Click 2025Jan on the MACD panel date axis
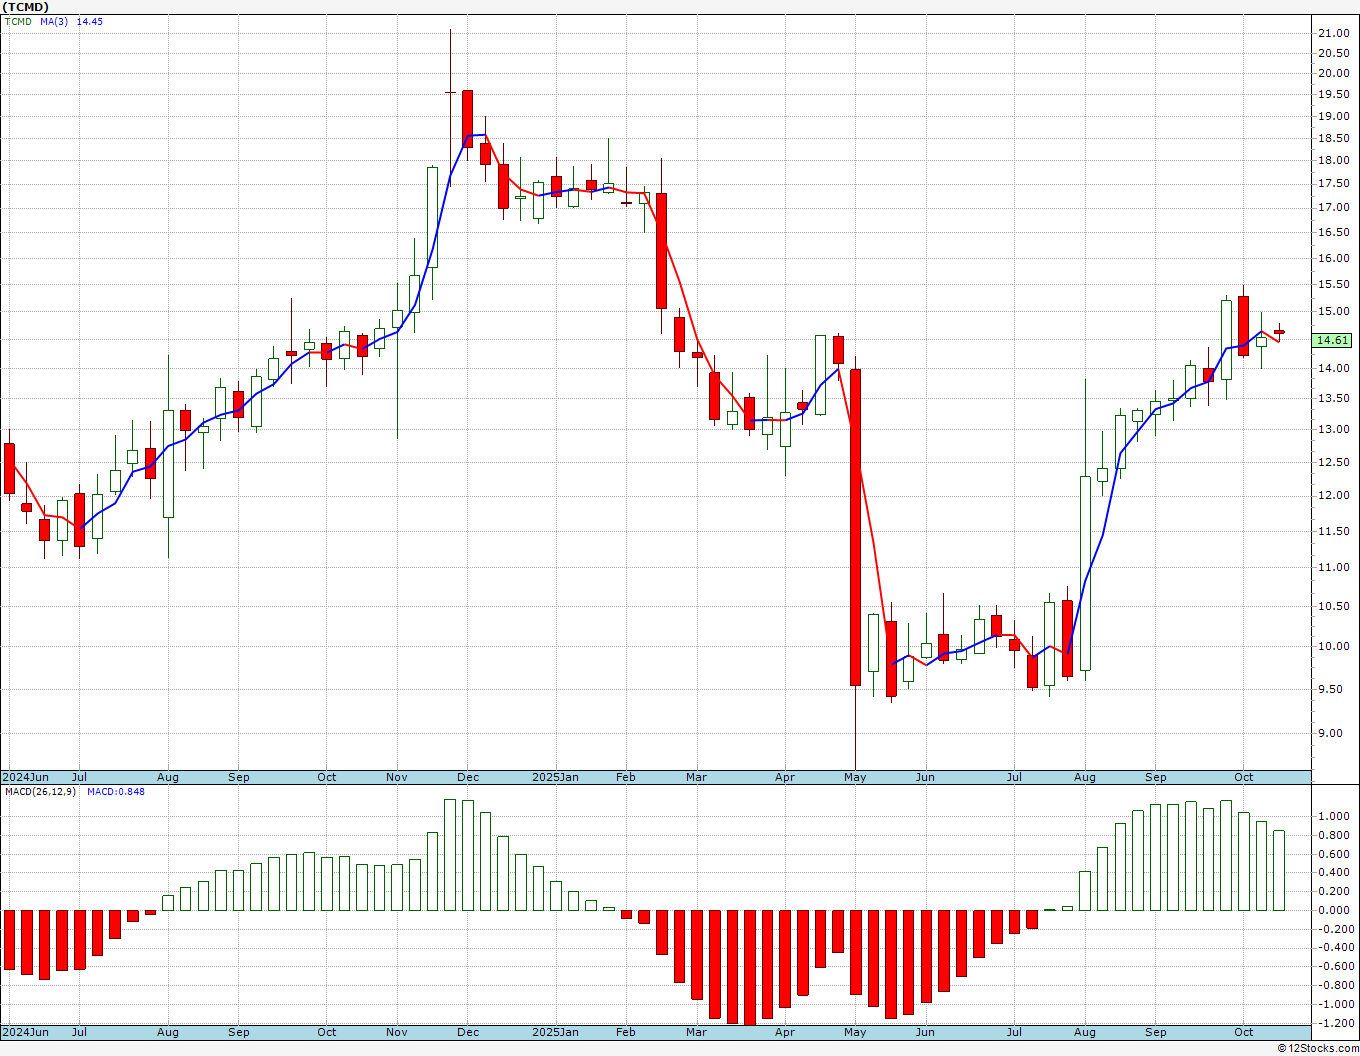The width and height of the screenshot is (1360, 1056). tap(555, 1032)
